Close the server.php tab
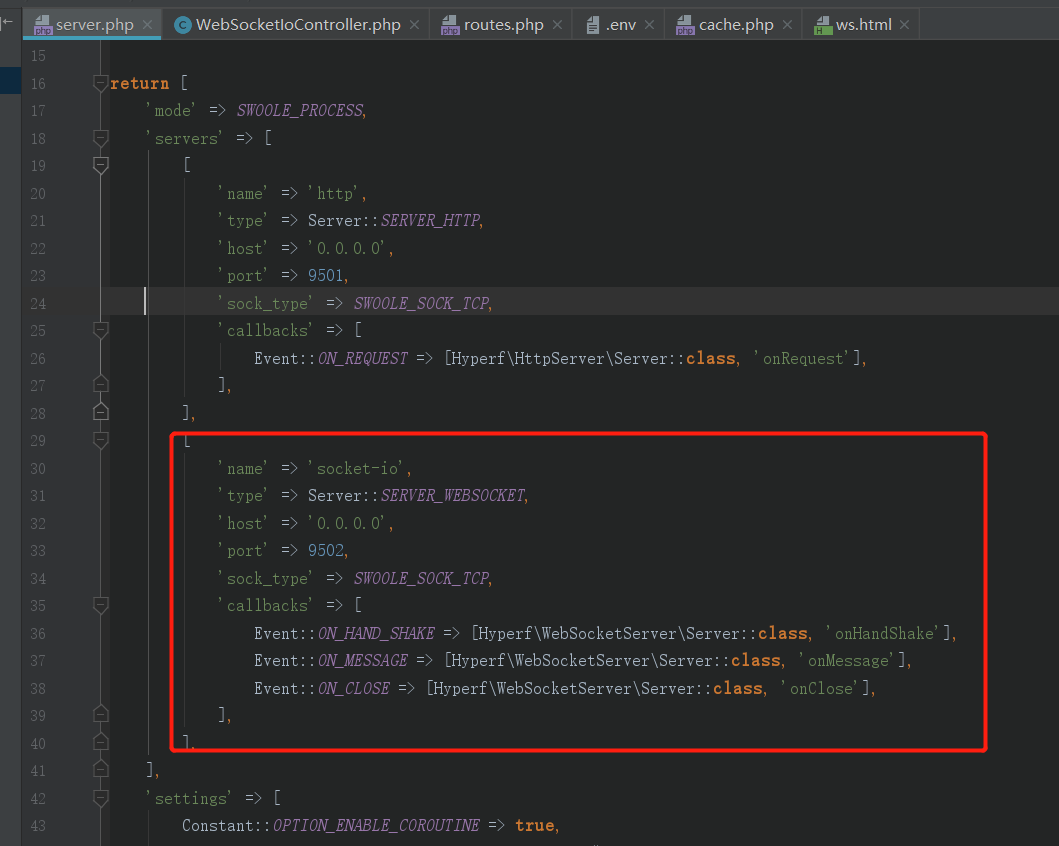The width and height of the screenshot is (1059, 846). (x=148, y=25)
